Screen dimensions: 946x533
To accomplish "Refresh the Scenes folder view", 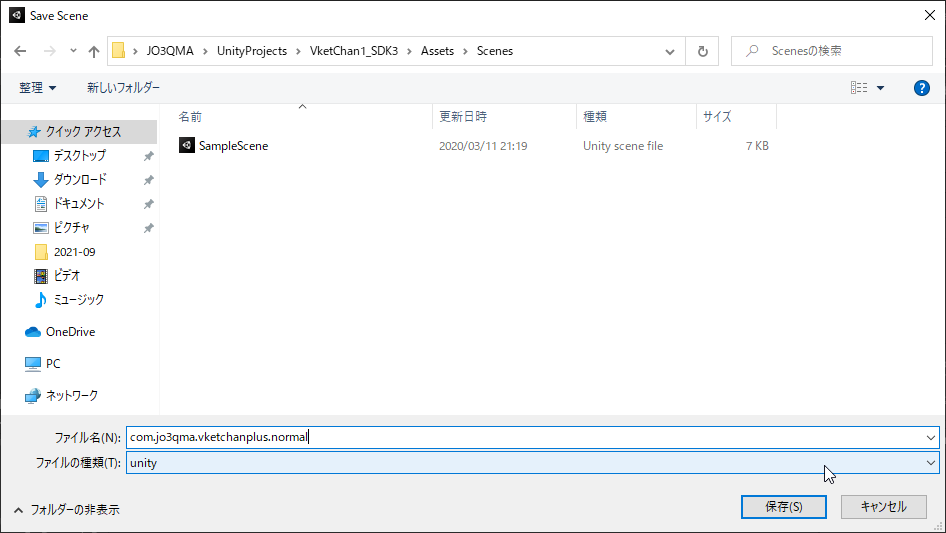I will [x=702, y=51].
